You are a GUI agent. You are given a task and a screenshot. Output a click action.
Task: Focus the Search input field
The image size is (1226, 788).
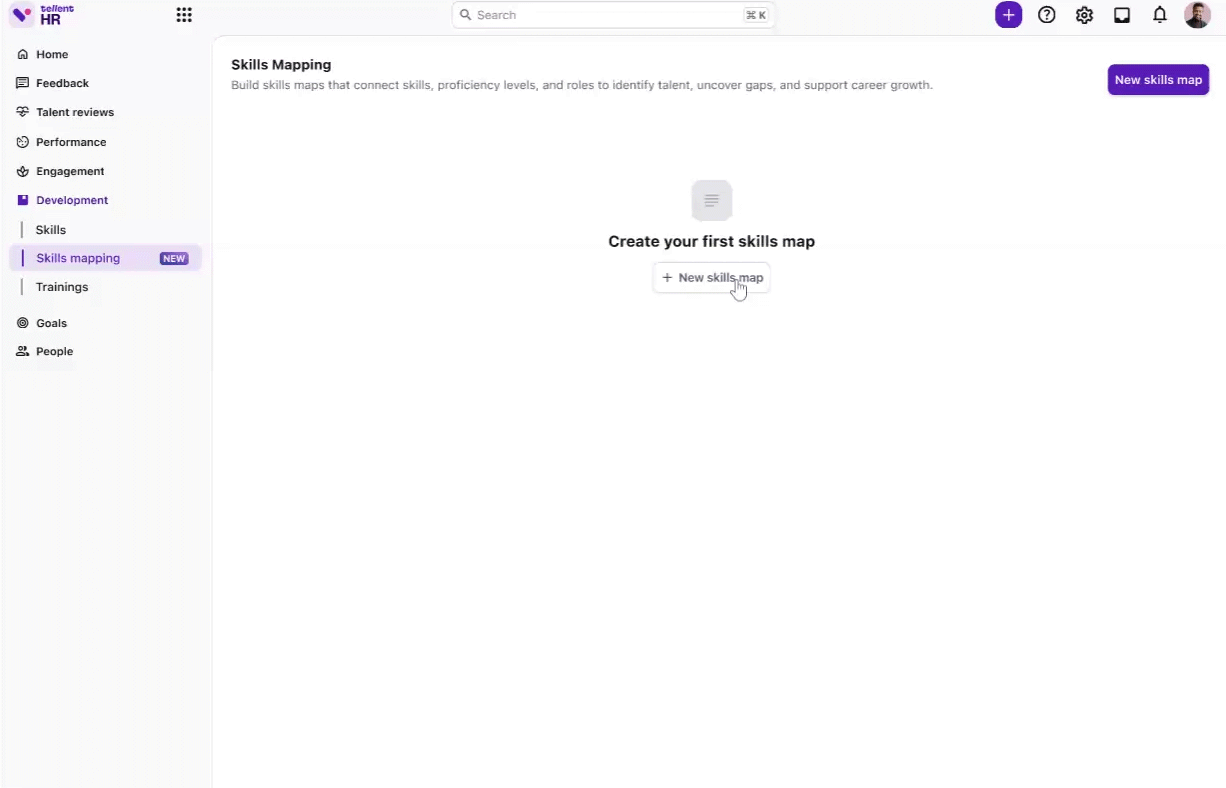coord(613,15)
